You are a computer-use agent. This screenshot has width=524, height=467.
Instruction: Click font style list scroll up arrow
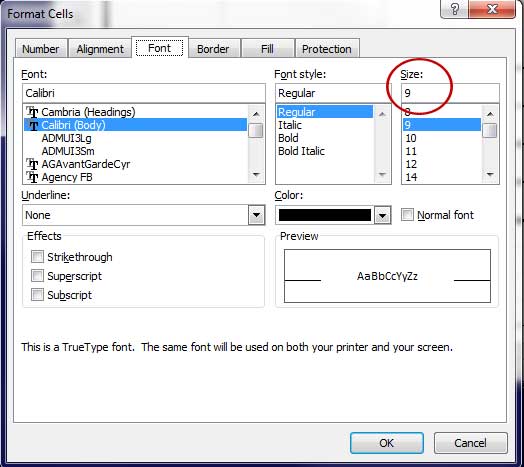(382, 114)
